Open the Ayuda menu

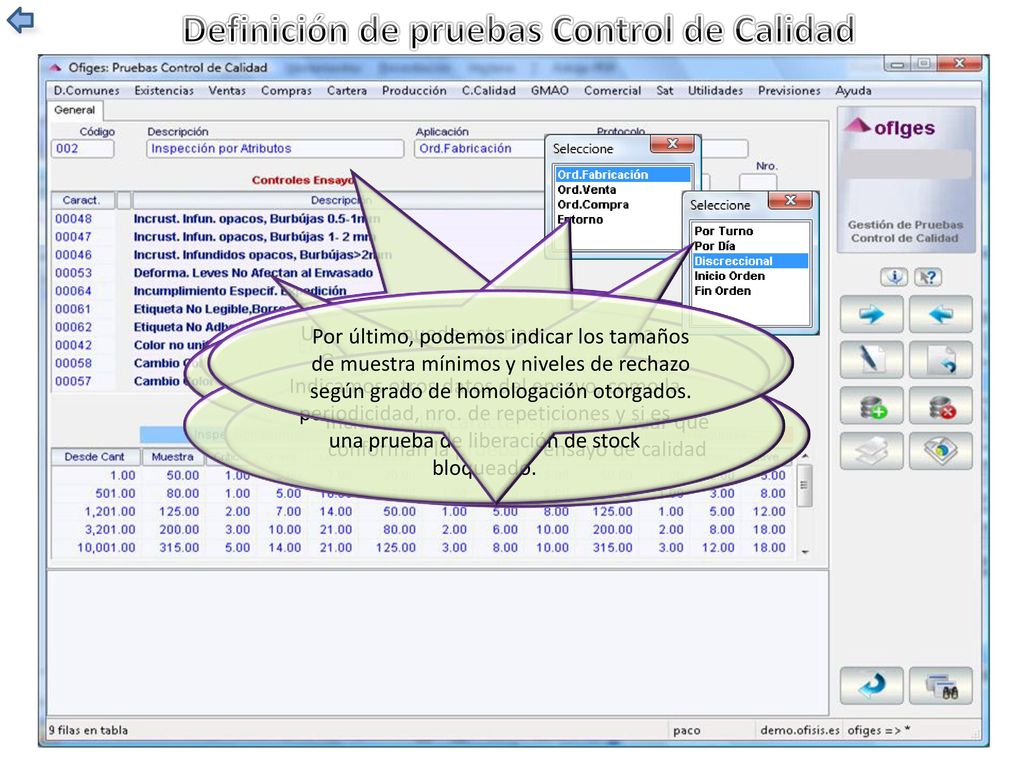click(x=853, y=91)
